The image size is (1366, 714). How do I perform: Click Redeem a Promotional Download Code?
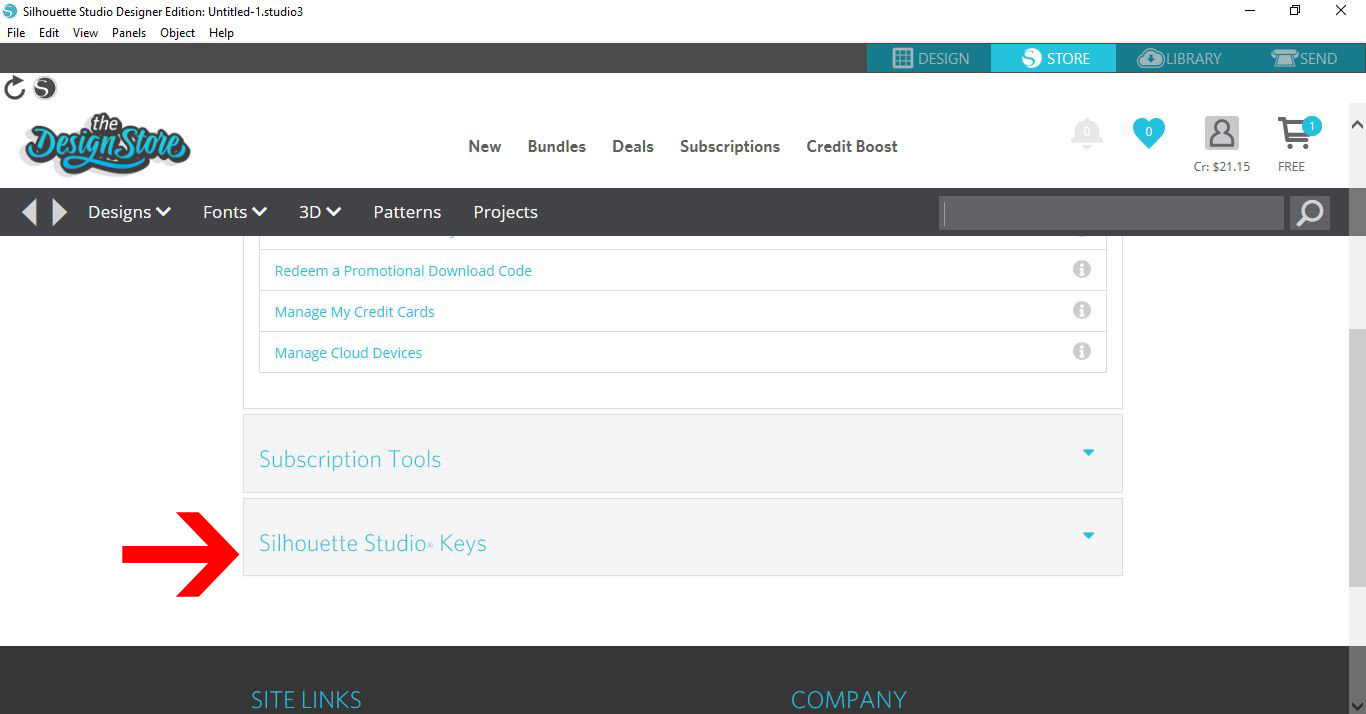[403, 270]
